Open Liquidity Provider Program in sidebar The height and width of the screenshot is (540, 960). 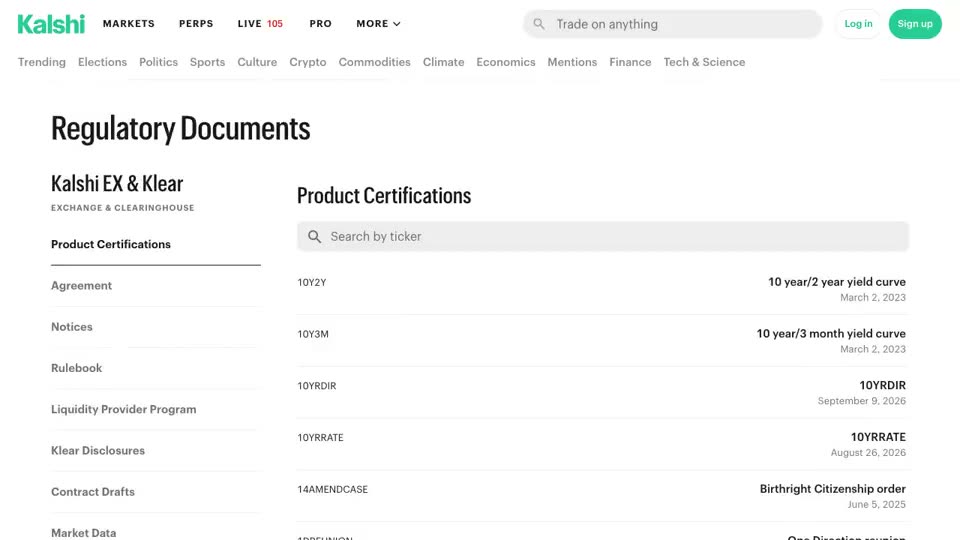[124, 409]
